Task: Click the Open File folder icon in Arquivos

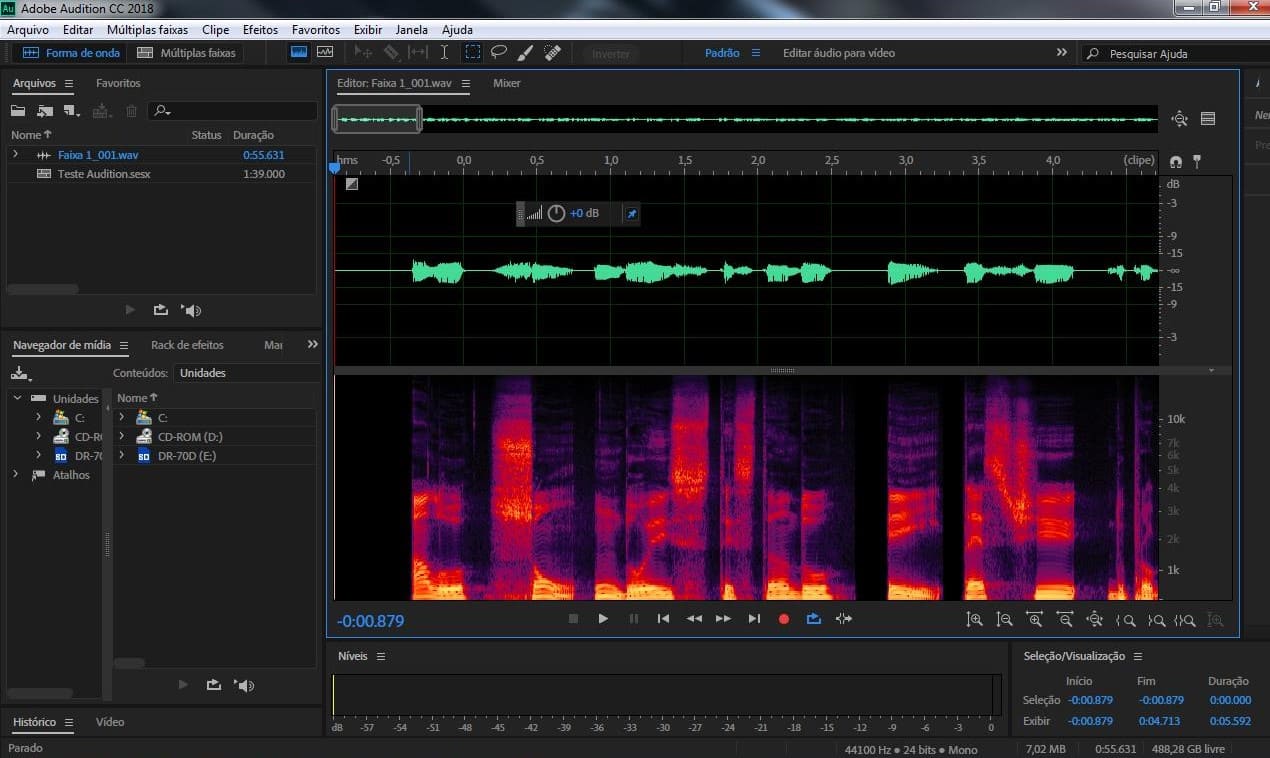Action: pos(18,111)
